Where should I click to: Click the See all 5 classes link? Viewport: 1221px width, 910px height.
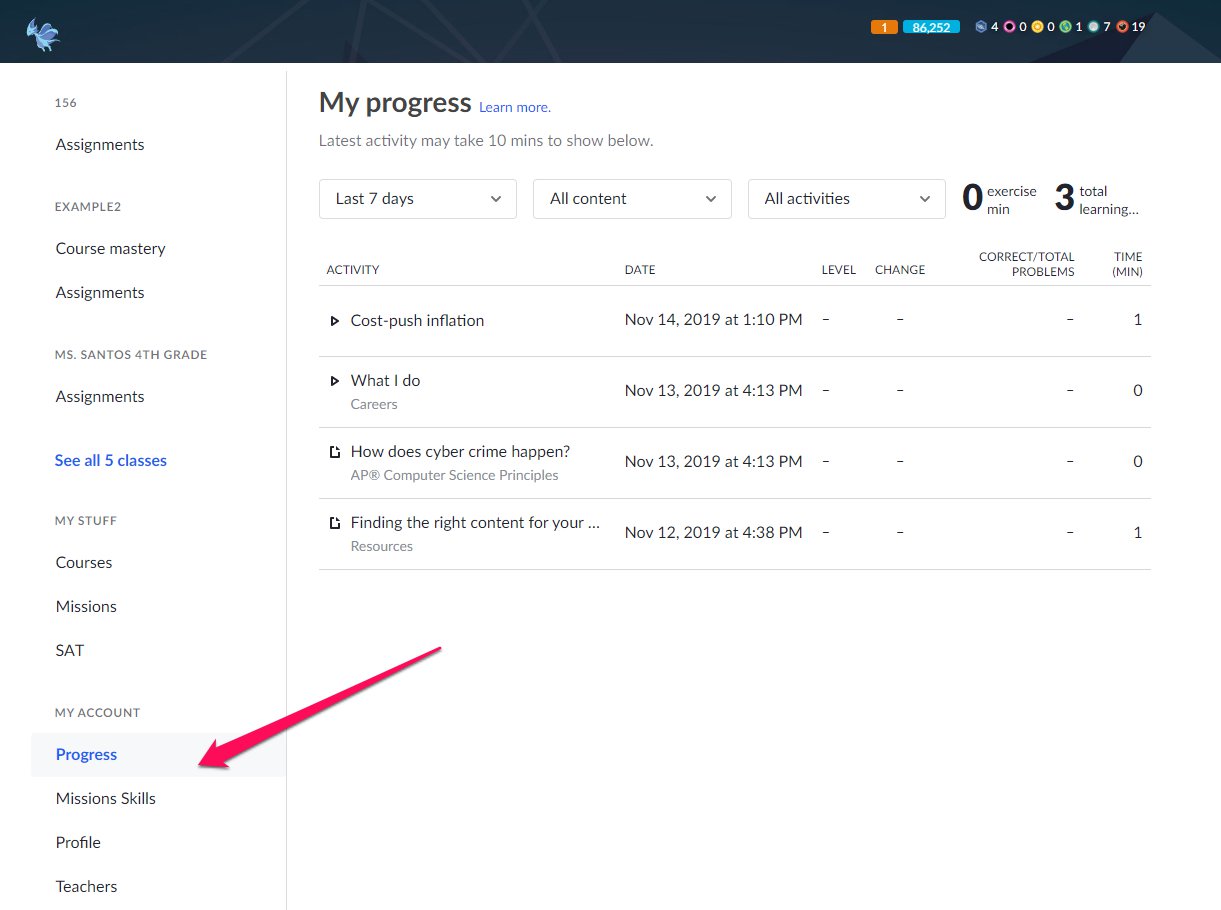111,461
